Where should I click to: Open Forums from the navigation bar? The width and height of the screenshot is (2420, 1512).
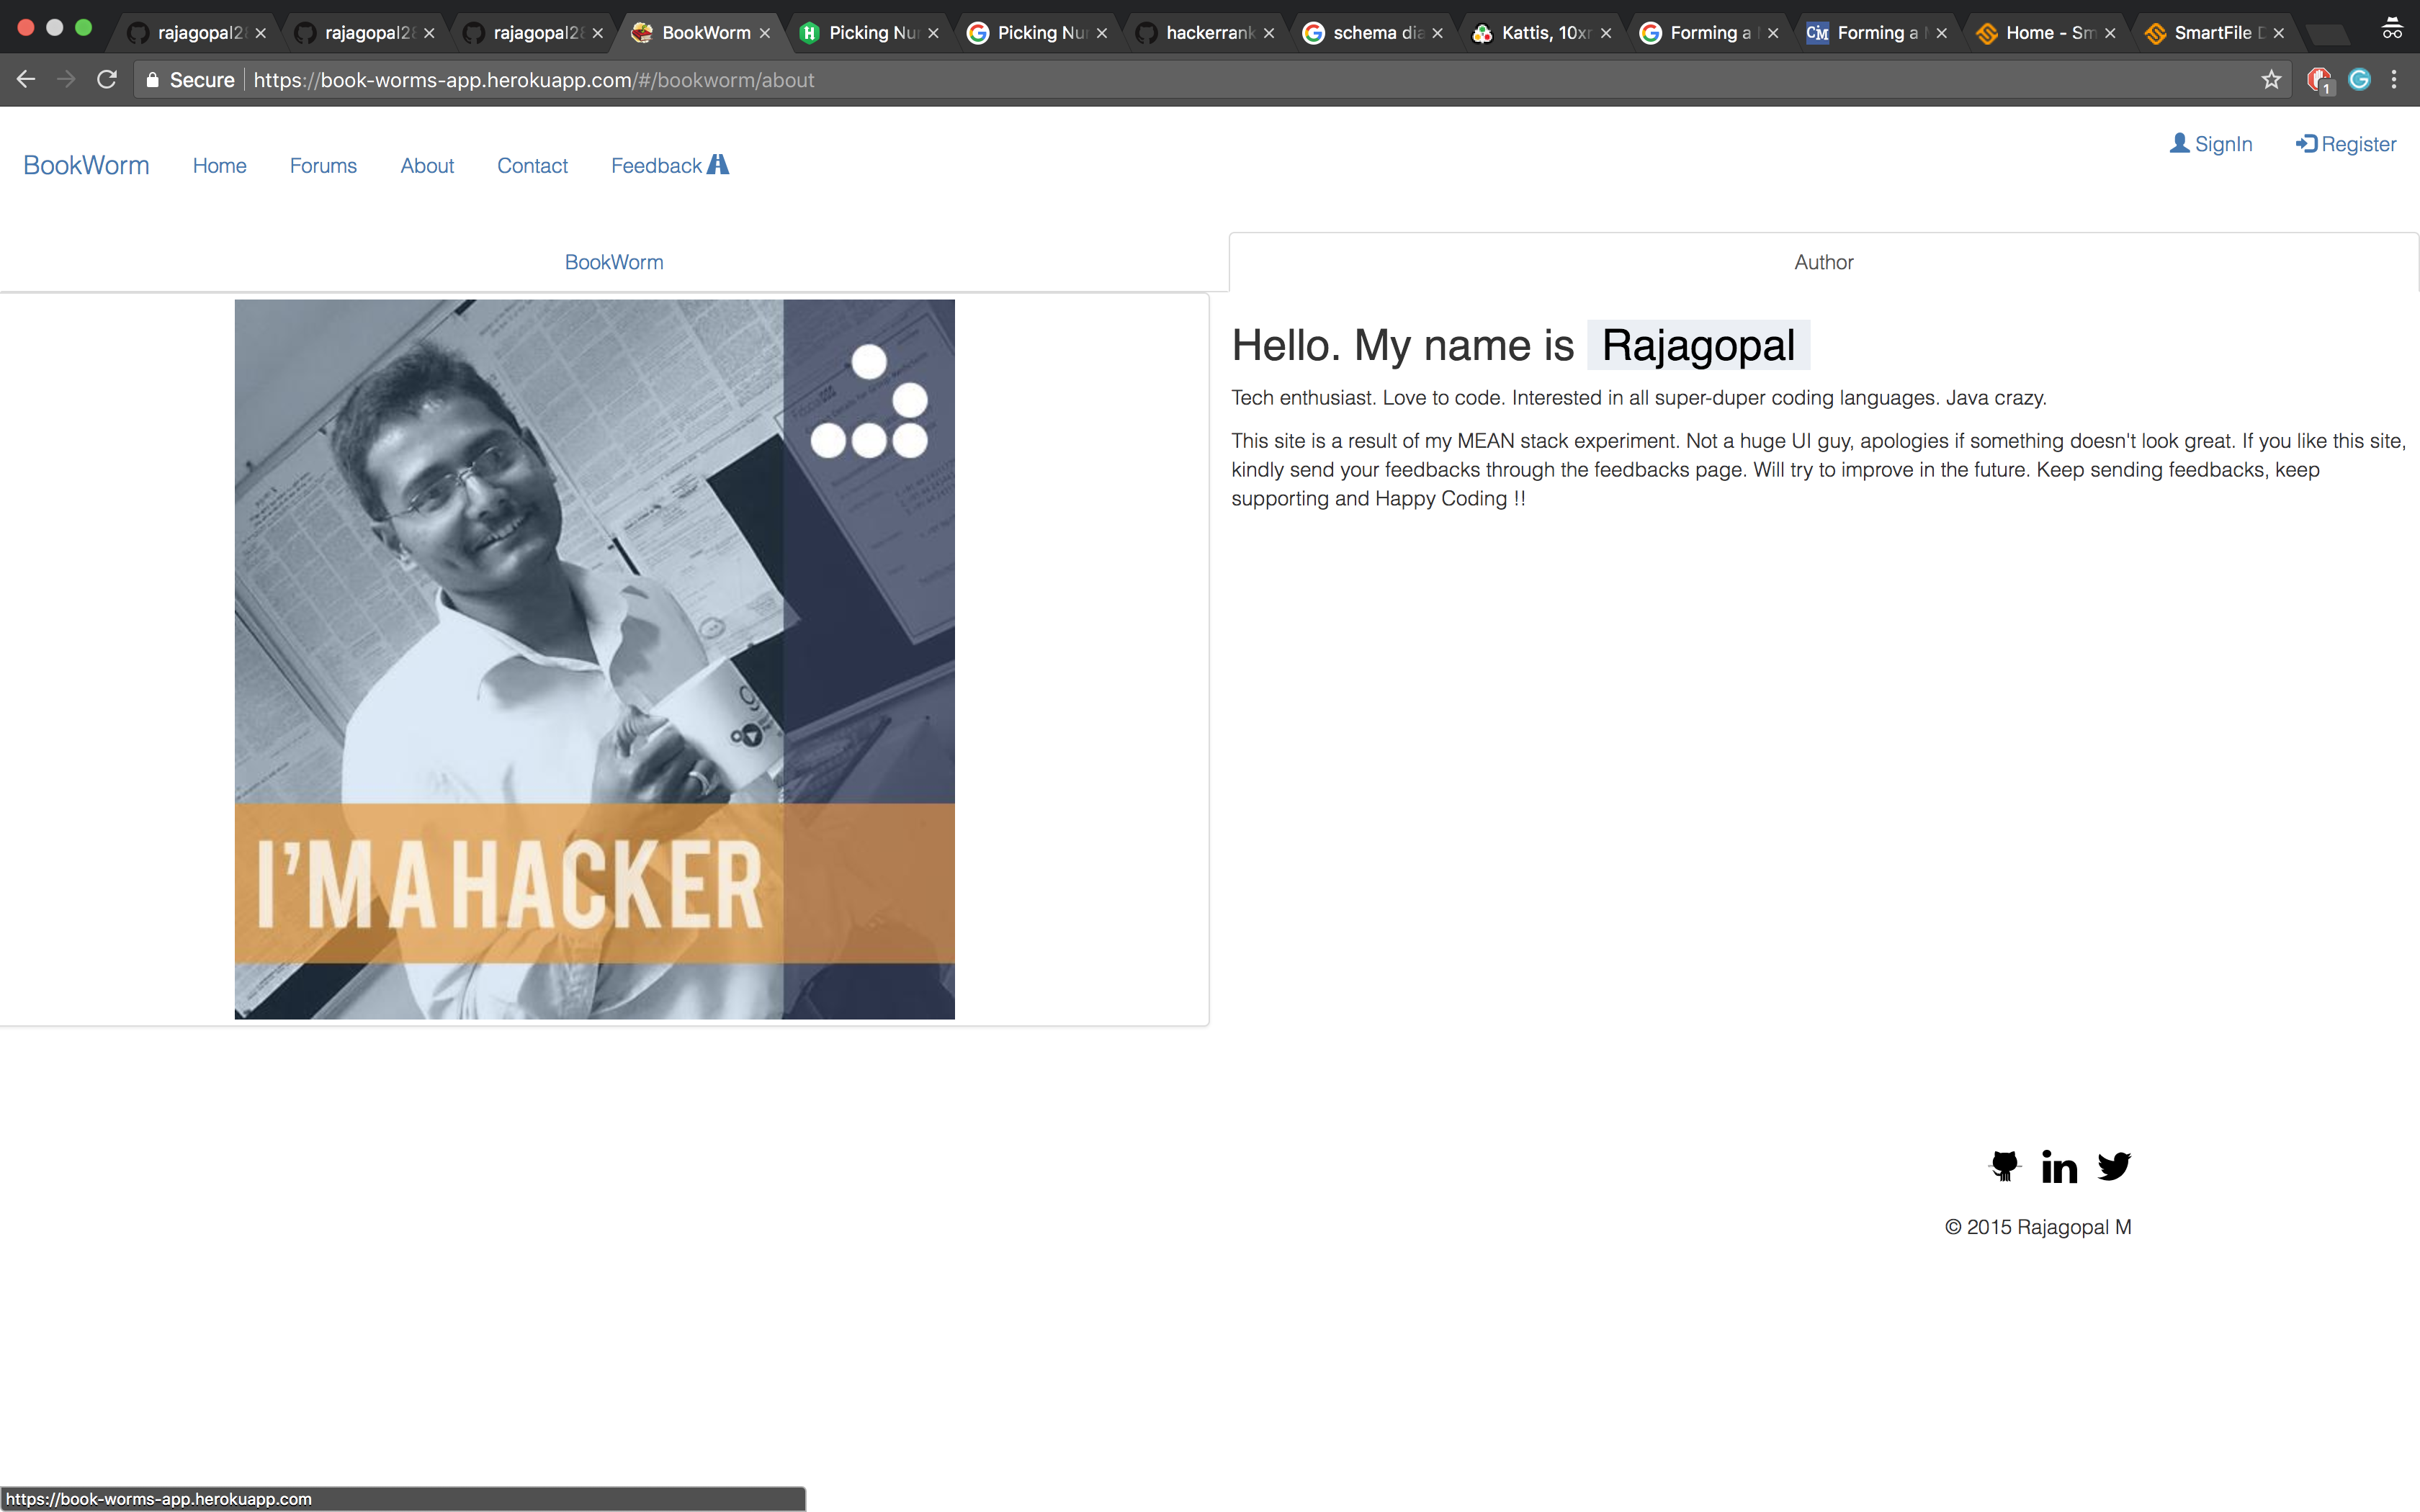point(323,166)
